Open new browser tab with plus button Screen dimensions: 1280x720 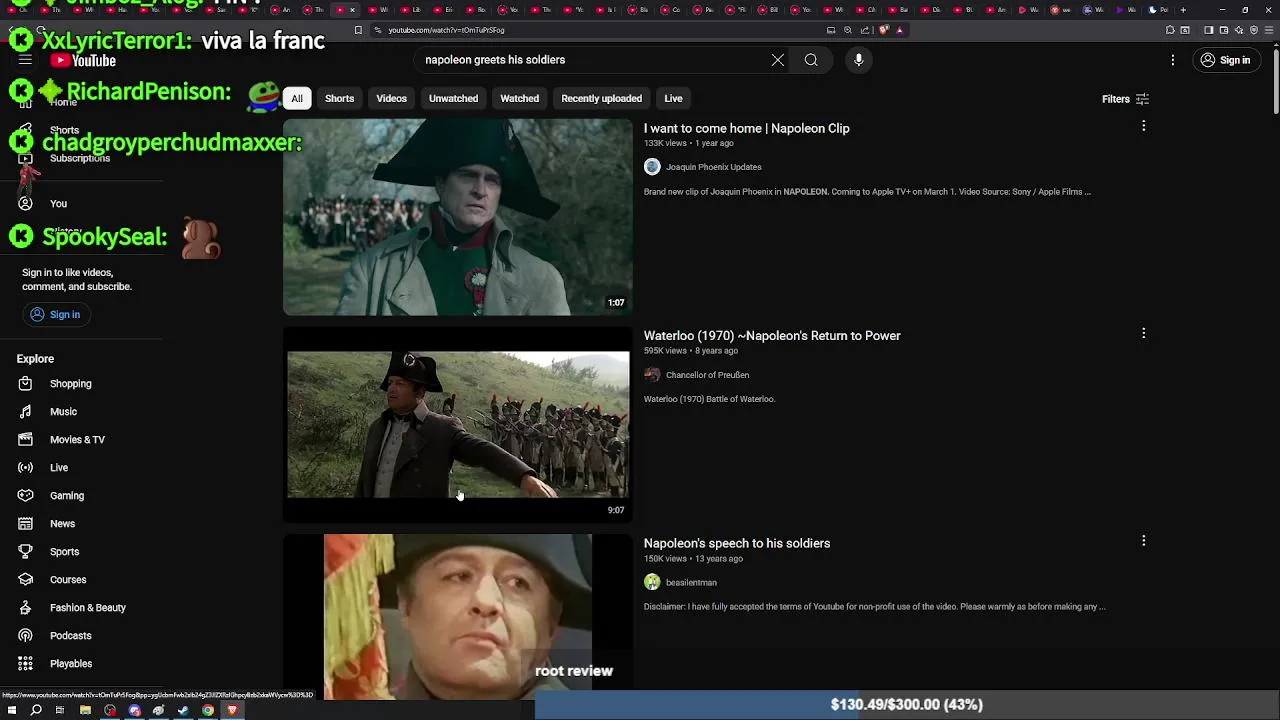(1183, 10)
